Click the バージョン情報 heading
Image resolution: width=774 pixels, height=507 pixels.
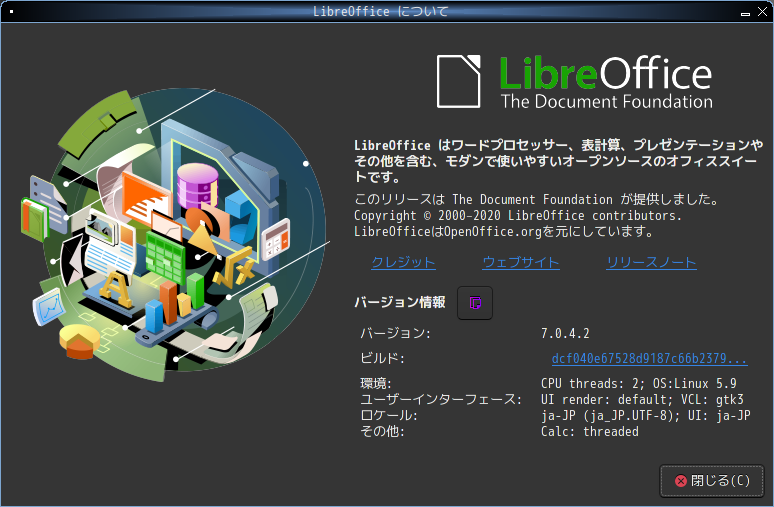coord(400,302)
